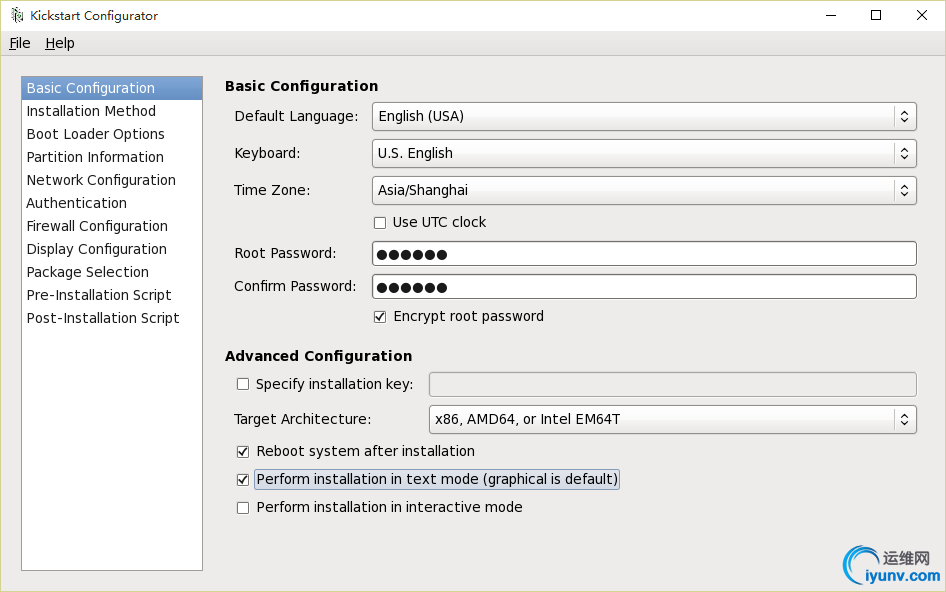Uncheck Encrypt root password
The image size is (946, 592).
380,317
